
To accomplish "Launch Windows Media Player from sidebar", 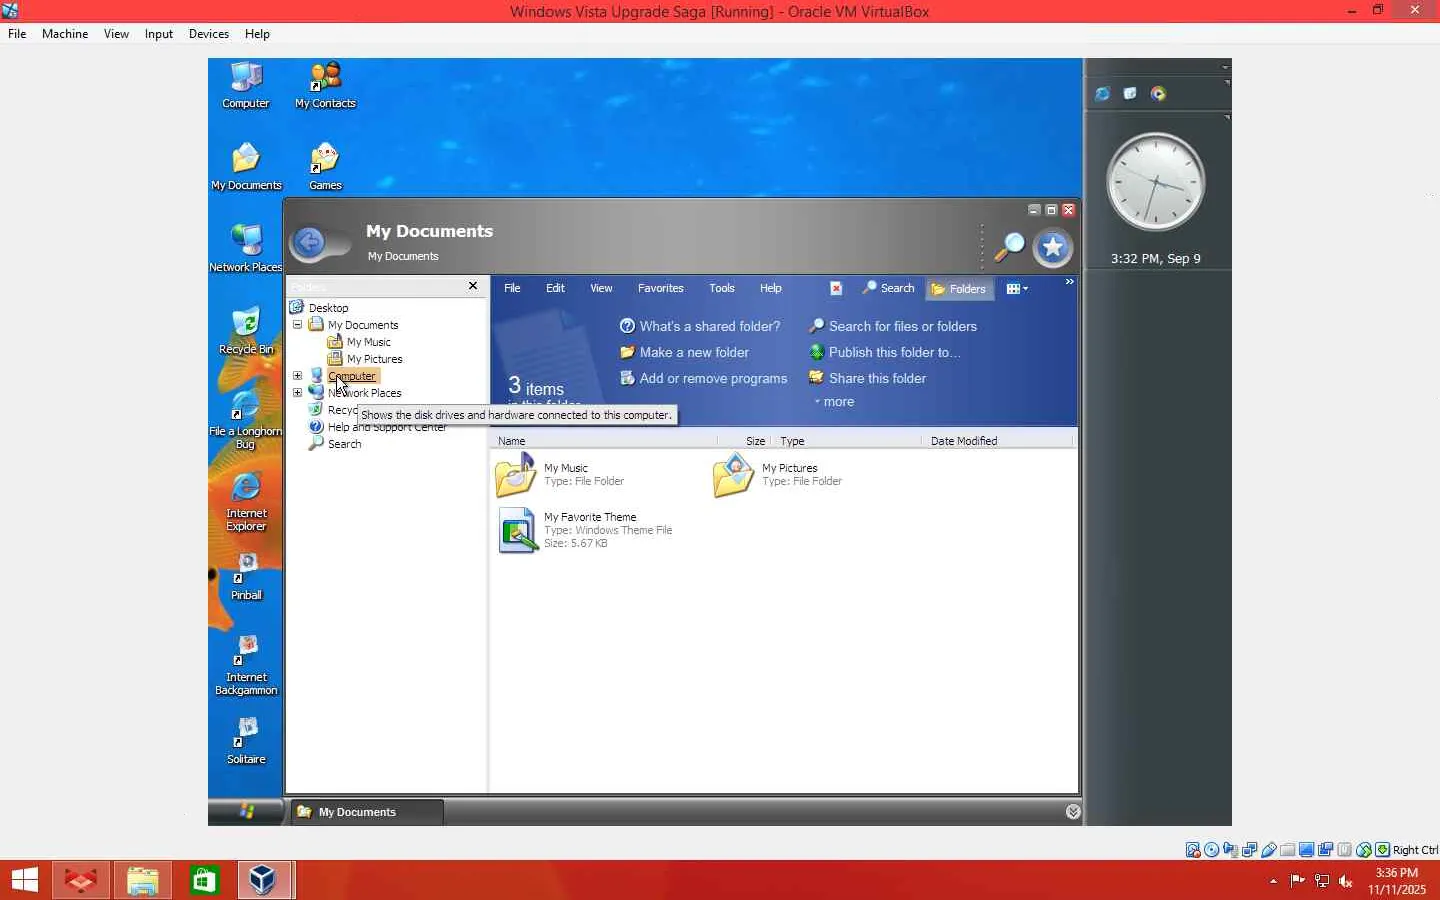I will (x=1158, y=94).
